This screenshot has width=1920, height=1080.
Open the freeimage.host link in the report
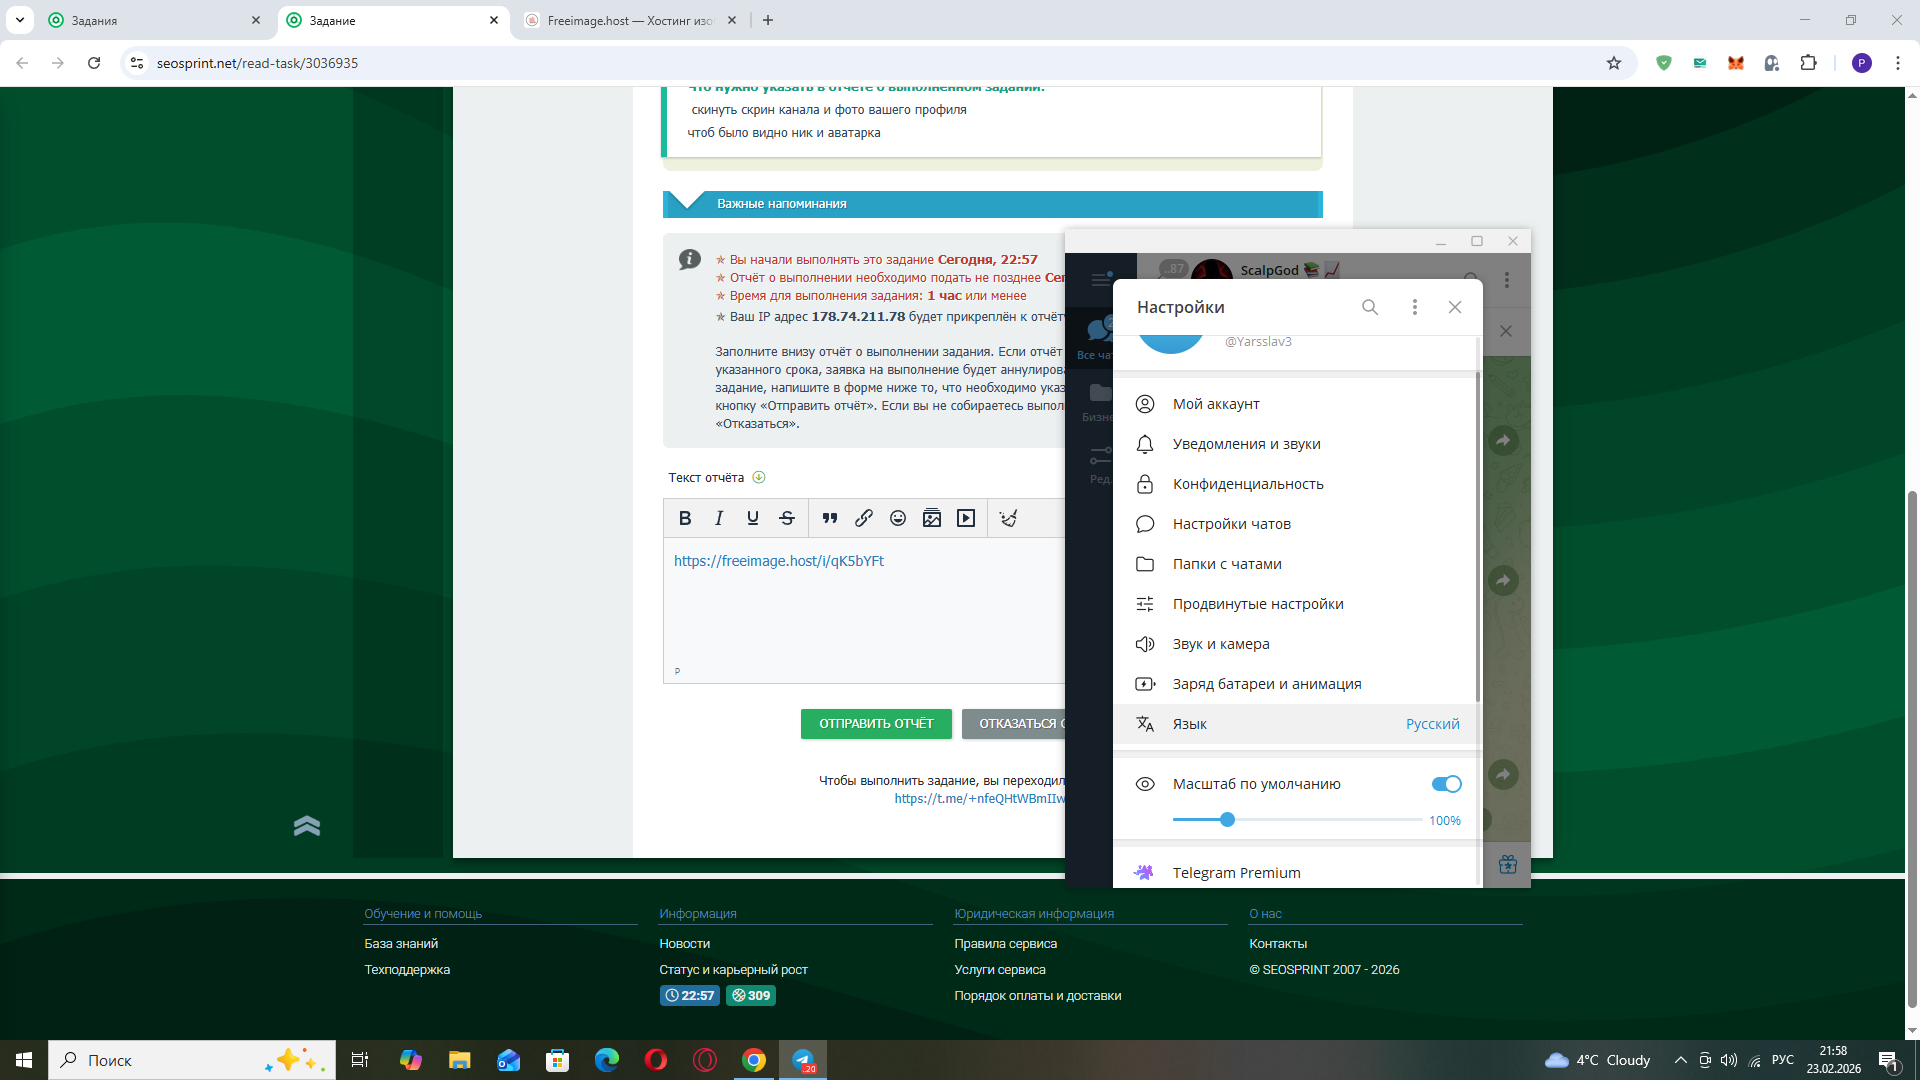click(x=779, y=561)
